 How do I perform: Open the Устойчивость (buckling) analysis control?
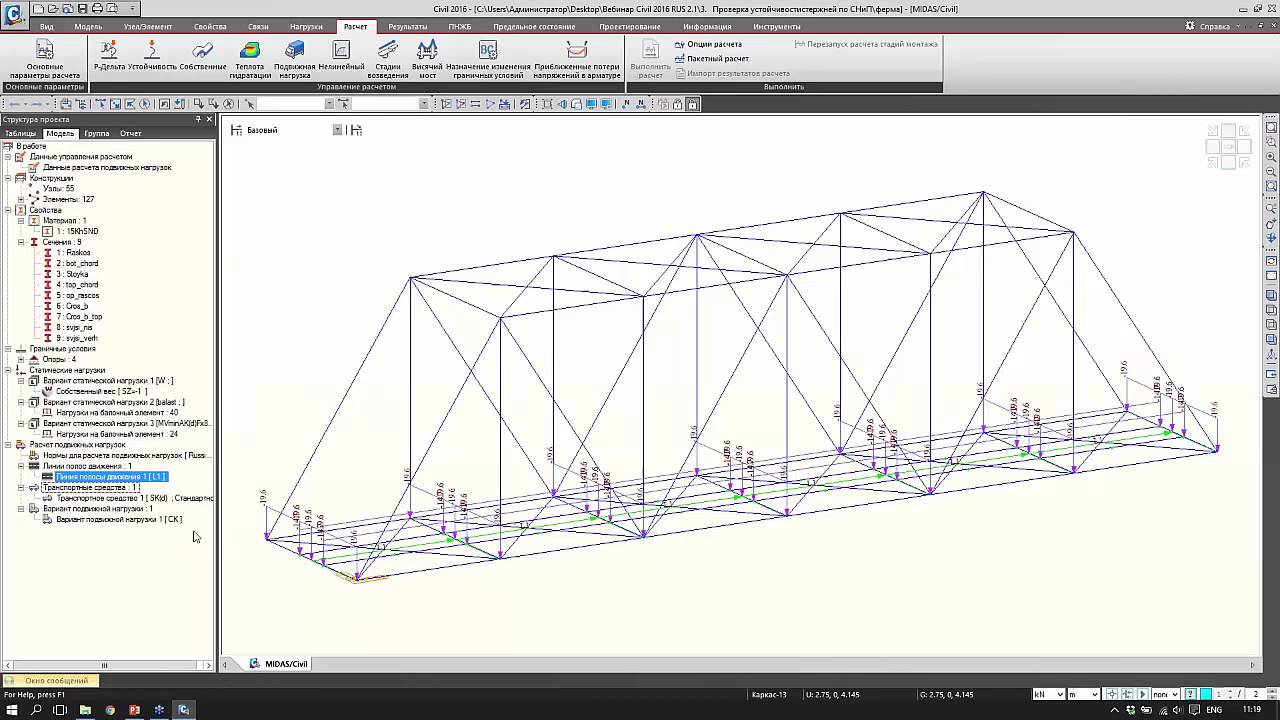[152, 55]
